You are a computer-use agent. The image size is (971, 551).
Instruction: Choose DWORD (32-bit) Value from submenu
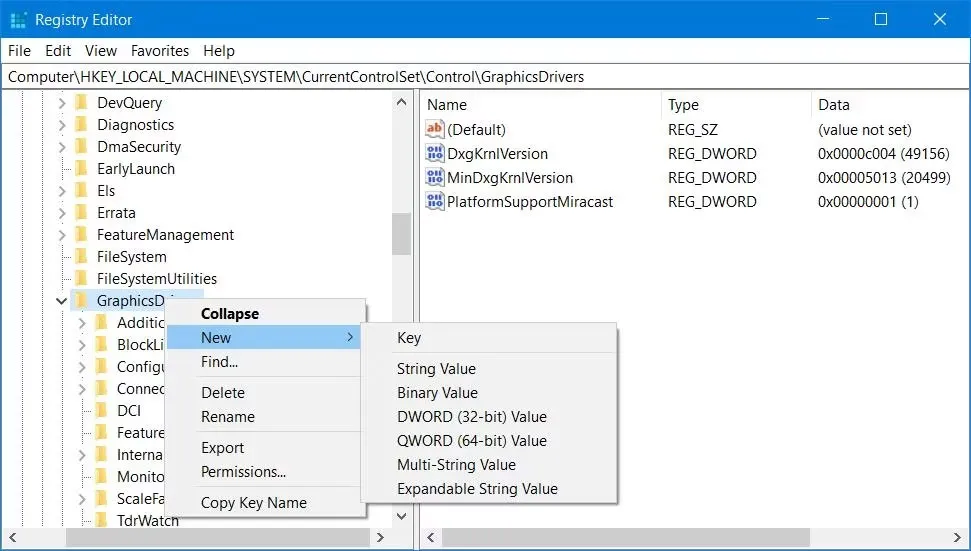coord(471,417)
